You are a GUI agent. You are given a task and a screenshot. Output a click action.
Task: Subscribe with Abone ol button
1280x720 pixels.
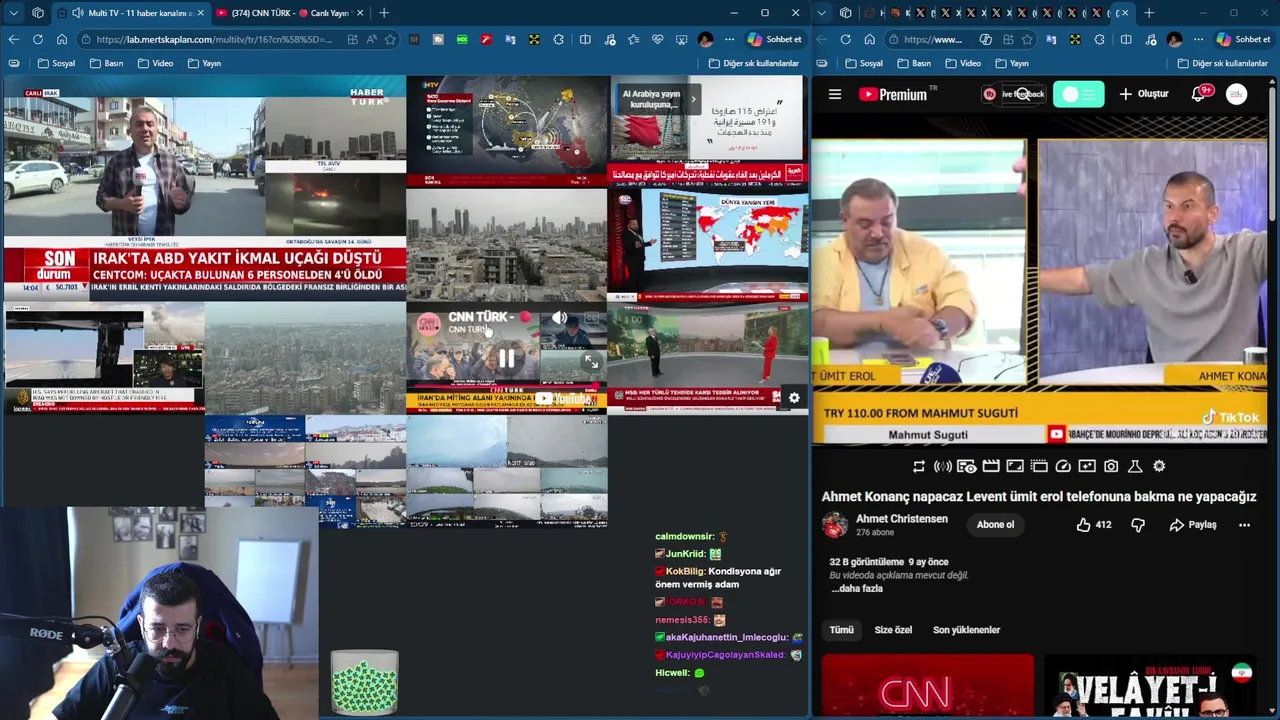(x=995, y=525)
